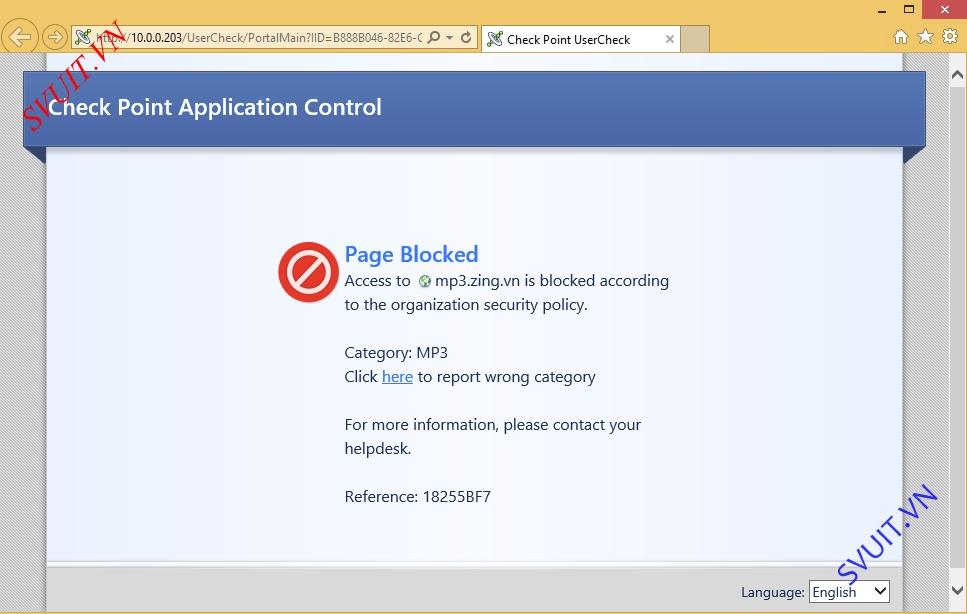Viewport: 967px width, 614px height.
Task: Click the browser Forward arrow button
Action: tap(54, 38)
